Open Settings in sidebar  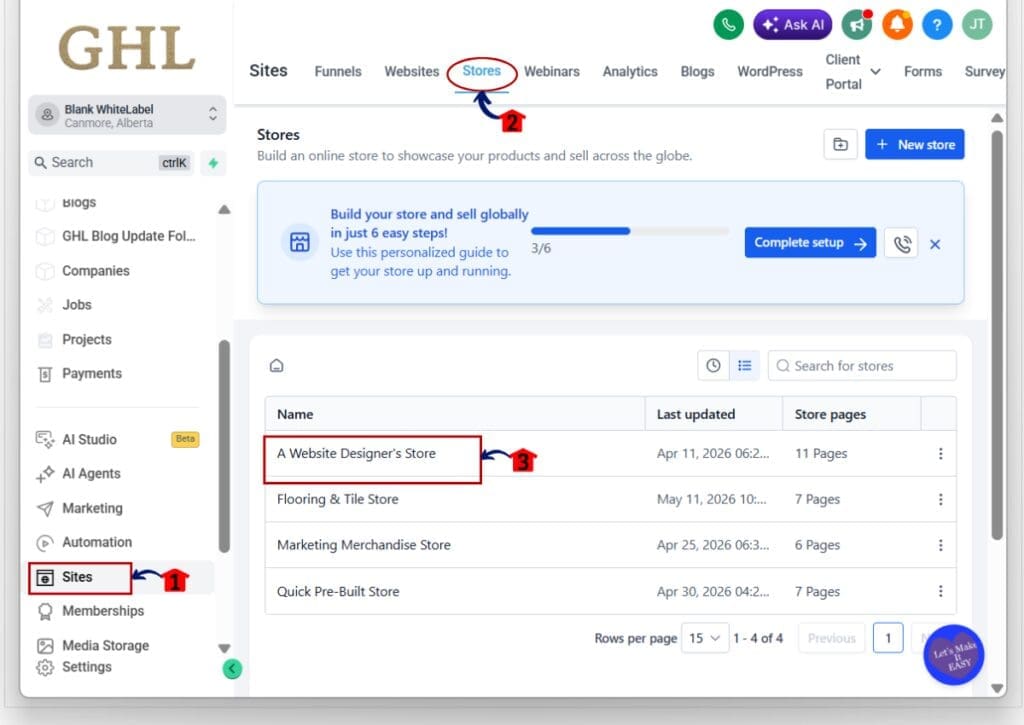86,667
